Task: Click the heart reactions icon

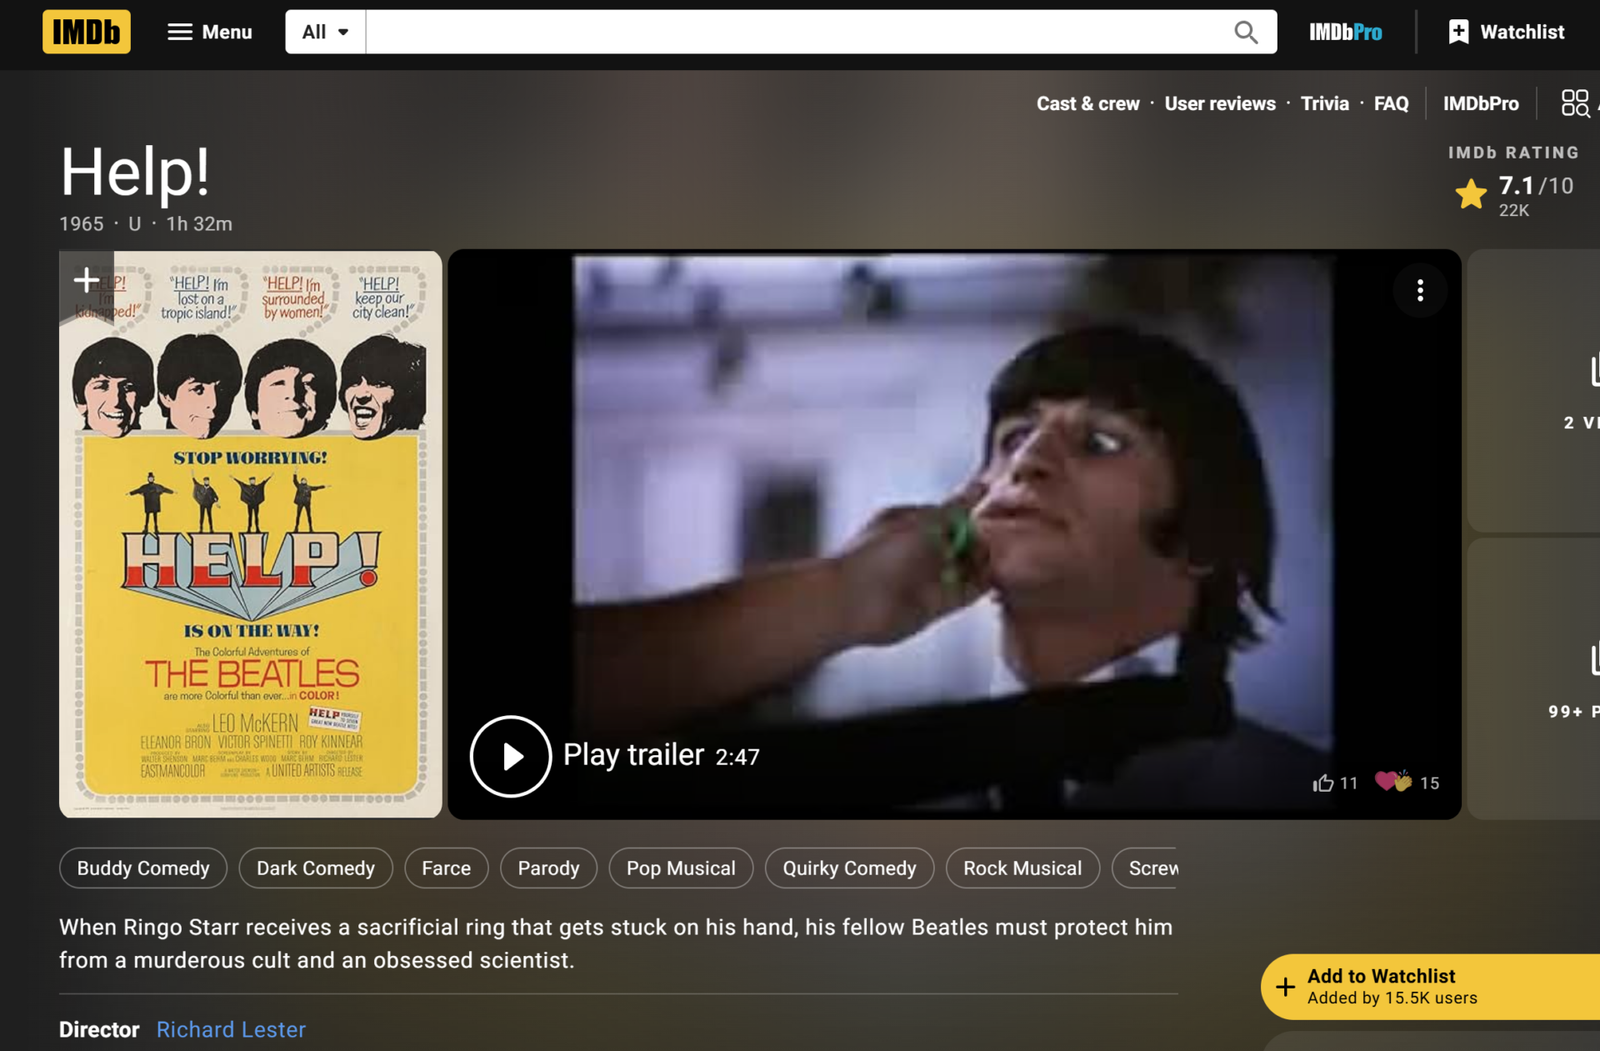Action: click(x=1393, y=782)
